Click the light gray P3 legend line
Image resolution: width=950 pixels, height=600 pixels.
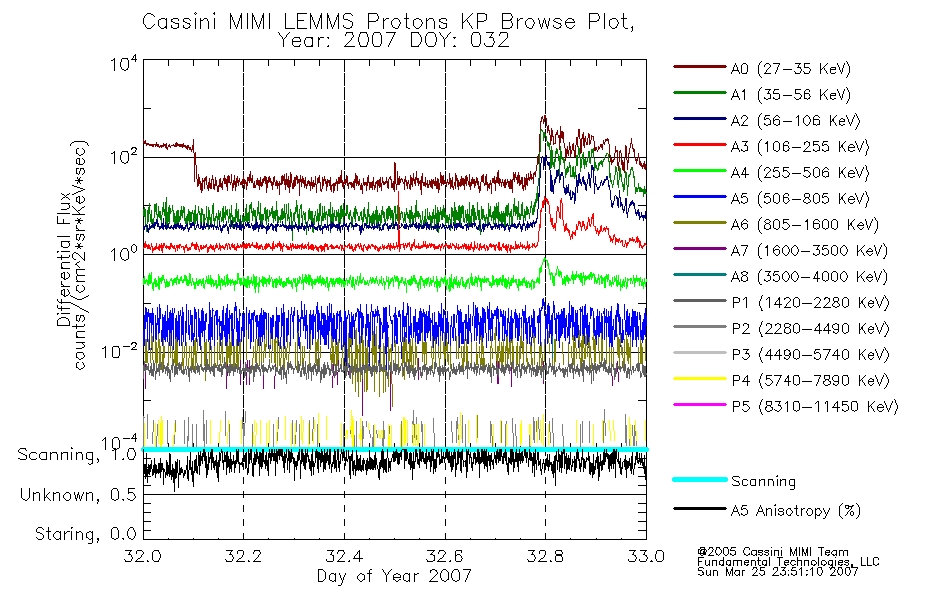click(x=699, y=353)
